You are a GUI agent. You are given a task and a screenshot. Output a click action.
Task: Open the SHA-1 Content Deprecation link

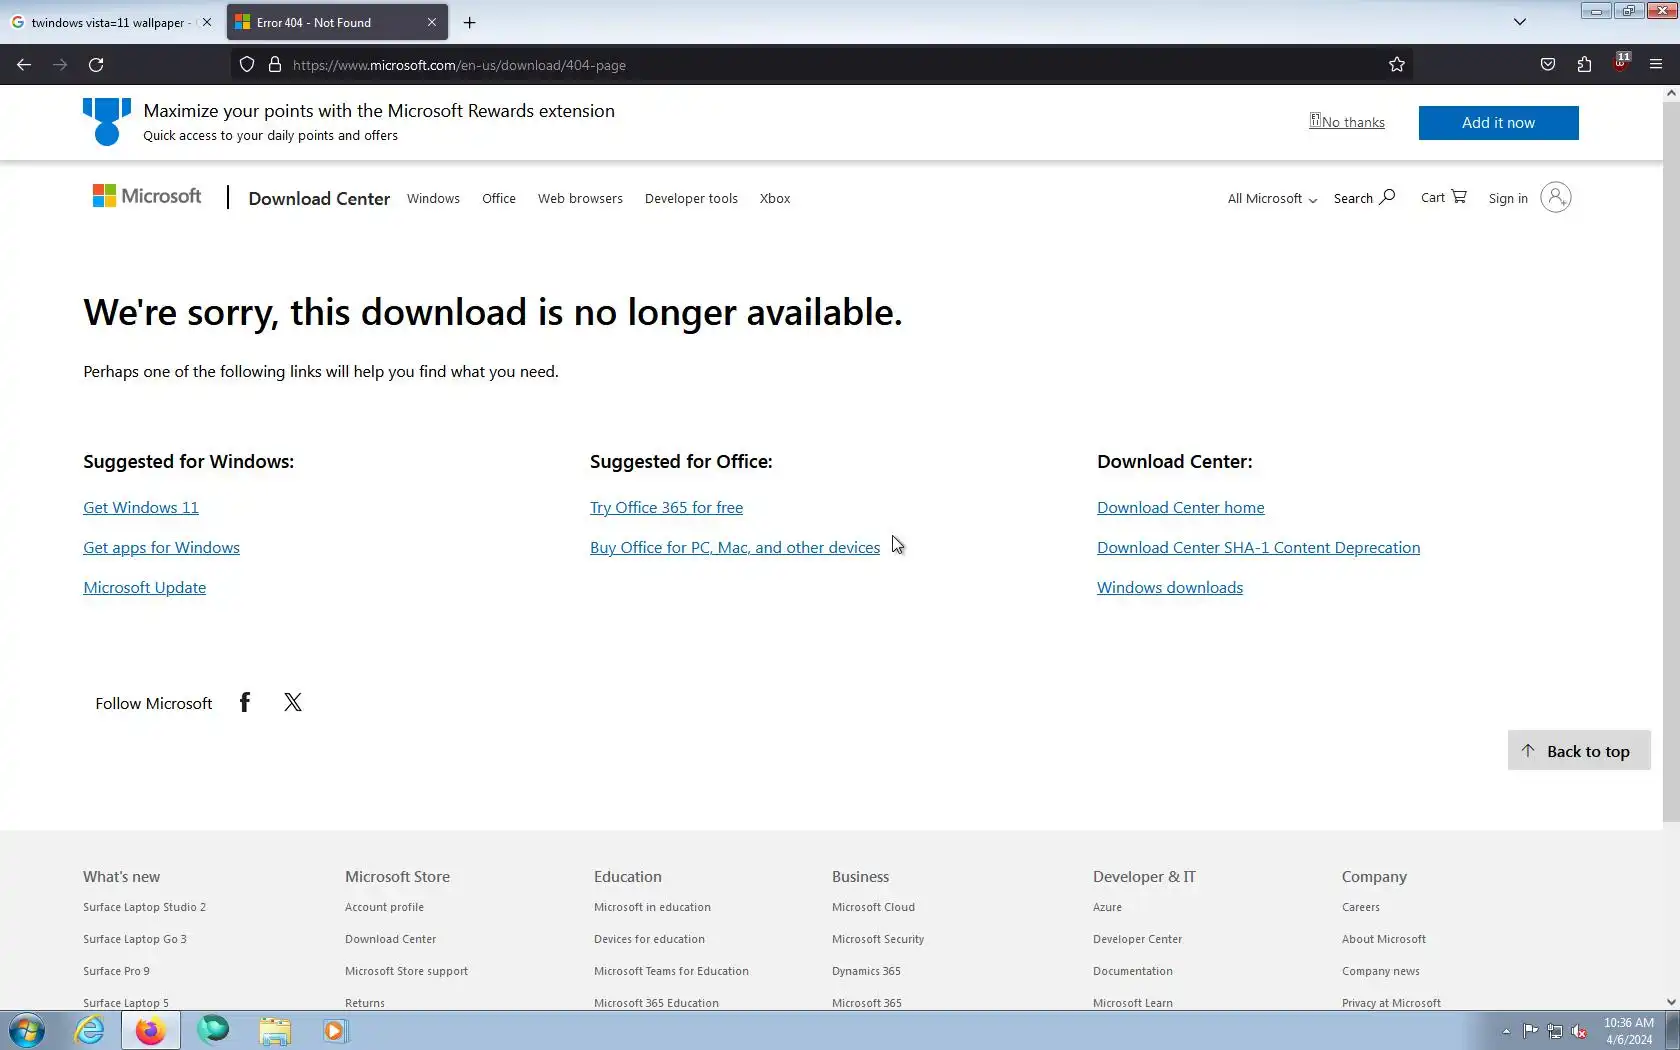(x=1258, y=547)
